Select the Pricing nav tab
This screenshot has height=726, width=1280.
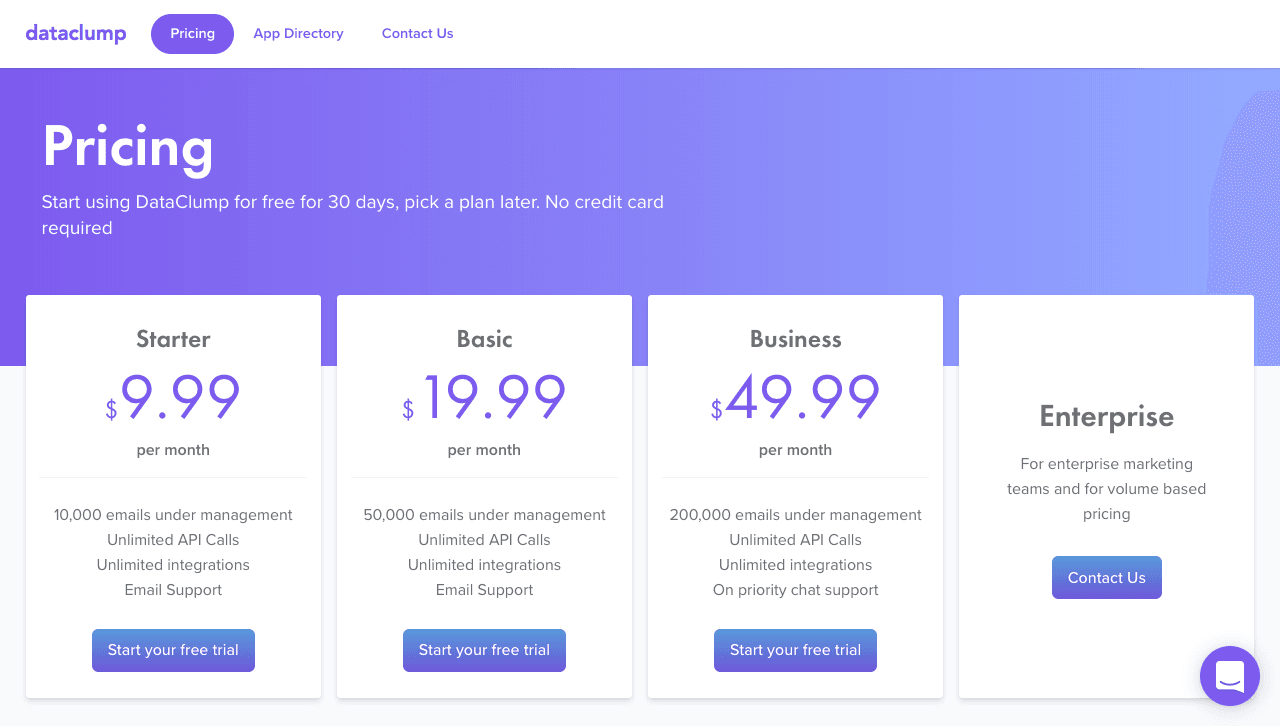click(192, 34)
